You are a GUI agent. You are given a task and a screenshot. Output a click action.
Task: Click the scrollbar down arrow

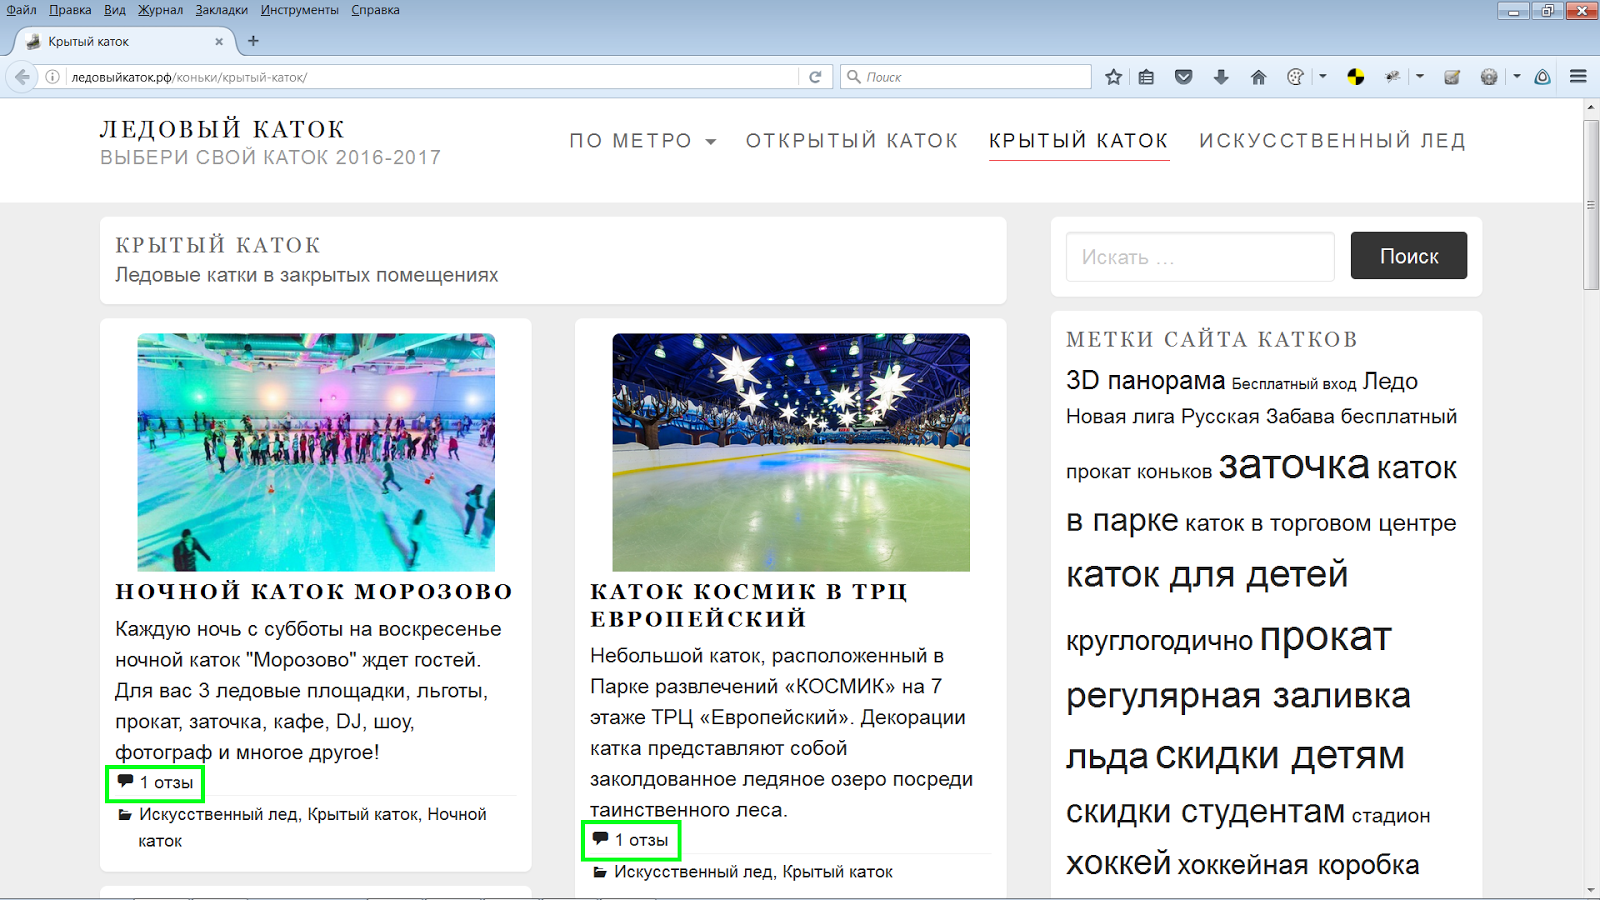pos(1591,890)
